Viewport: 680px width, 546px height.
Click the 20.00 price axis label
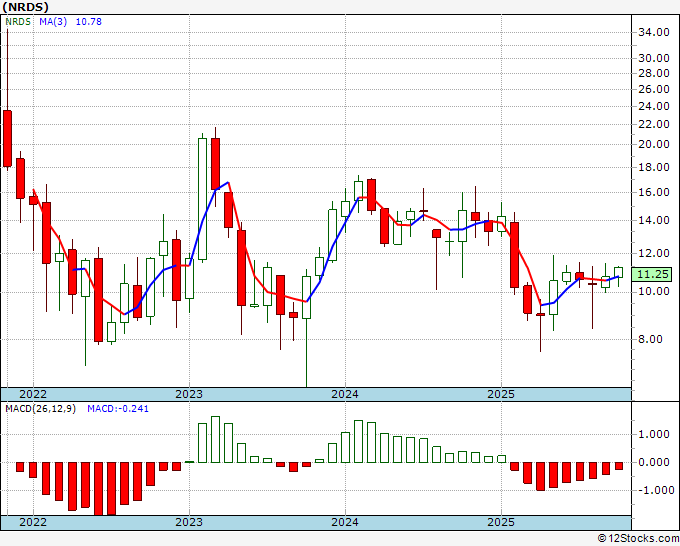tap(654, 144)
